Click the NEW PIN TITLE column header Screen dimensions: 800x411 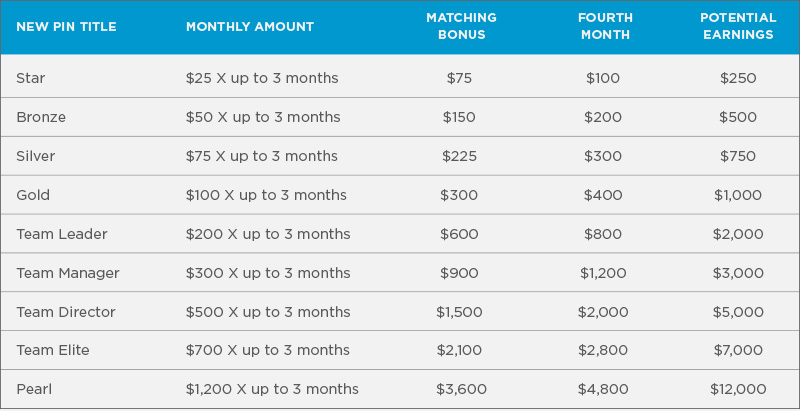click(66, 27)
